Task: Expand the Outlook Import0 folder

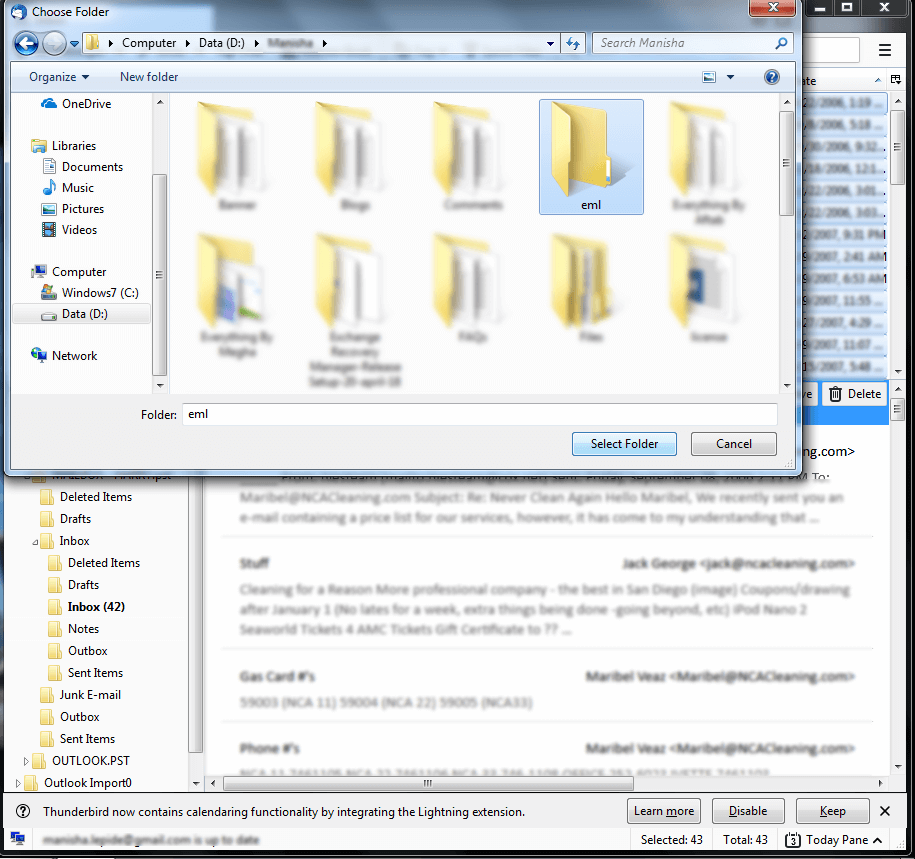Action: click(x=18, y=783)
